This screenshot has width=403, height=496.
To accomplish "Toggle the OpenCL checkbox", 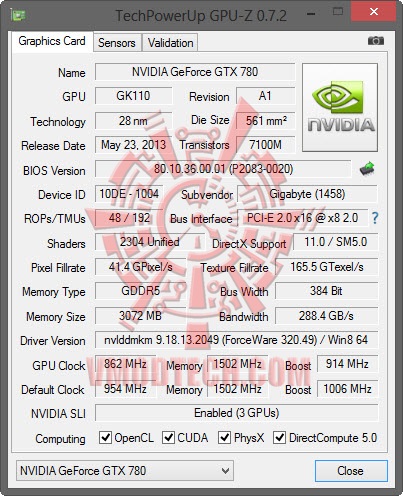I will coord(105,437).
